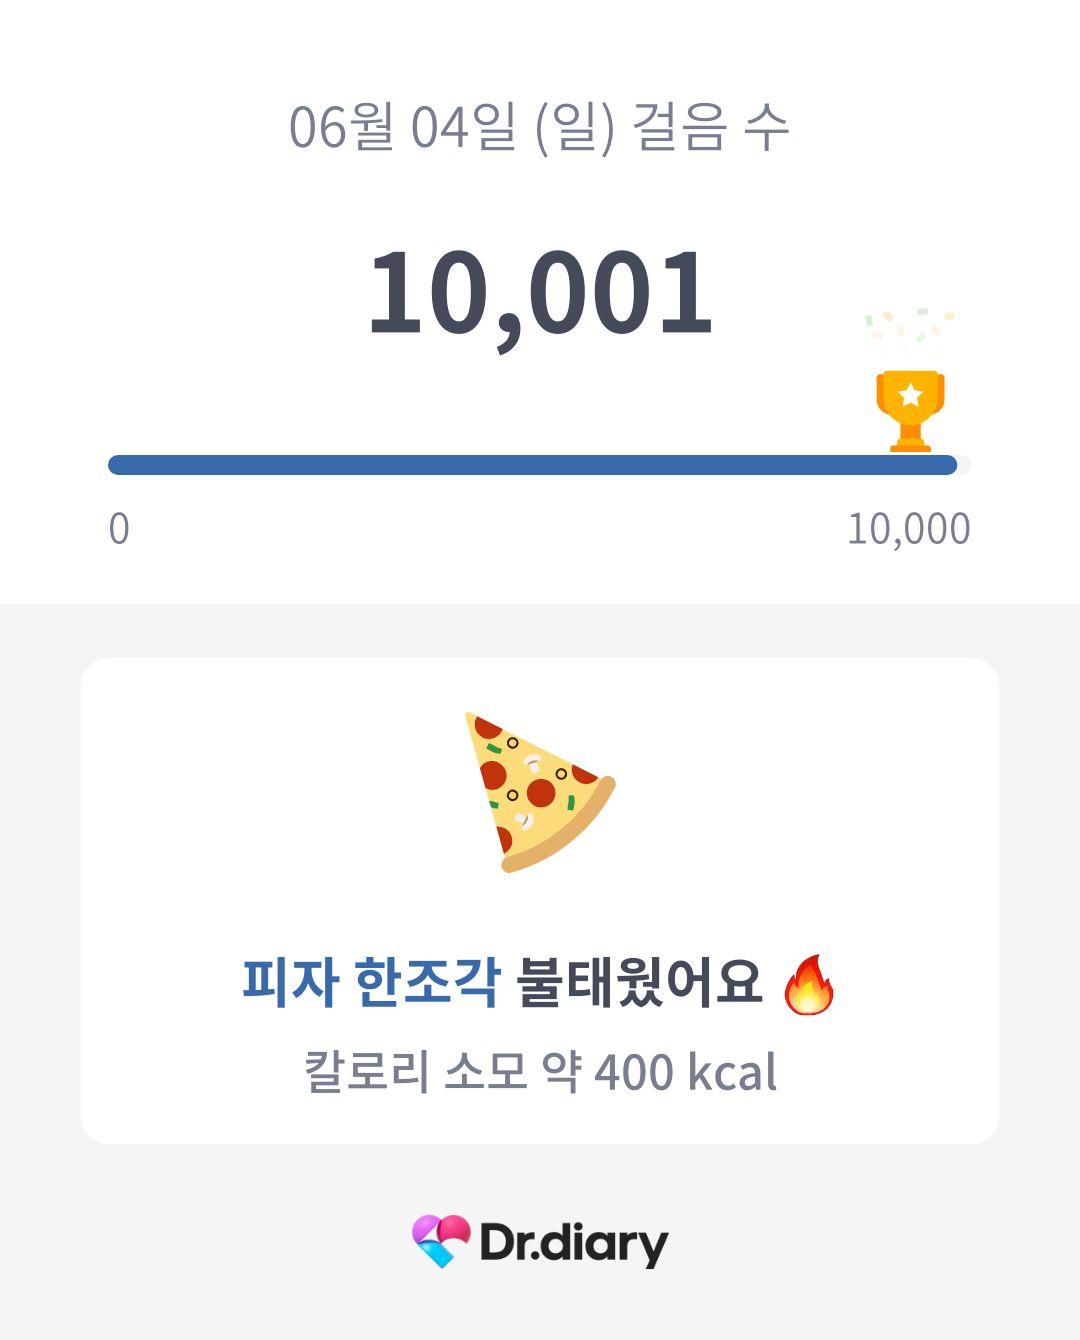Image resolution: width=1080 pixels, height=1340 pixels.
Task: Click the 400 kcal value
Action: coord(685,1072)
